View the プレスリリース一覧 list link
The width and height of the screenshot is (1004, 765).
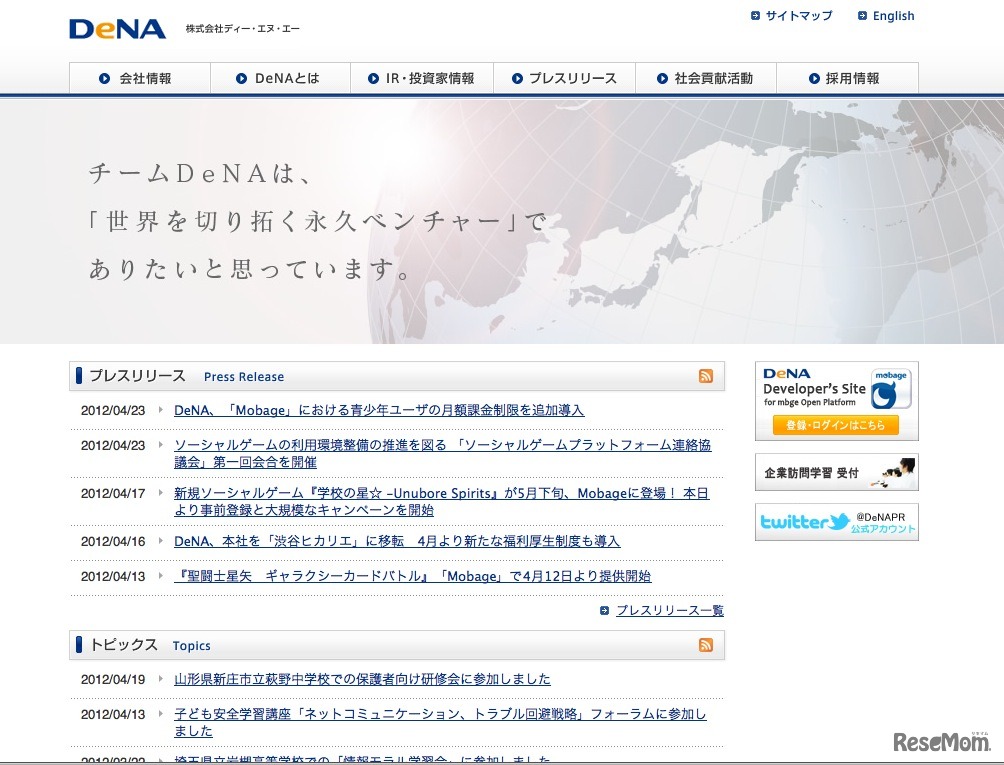point(669,610)
